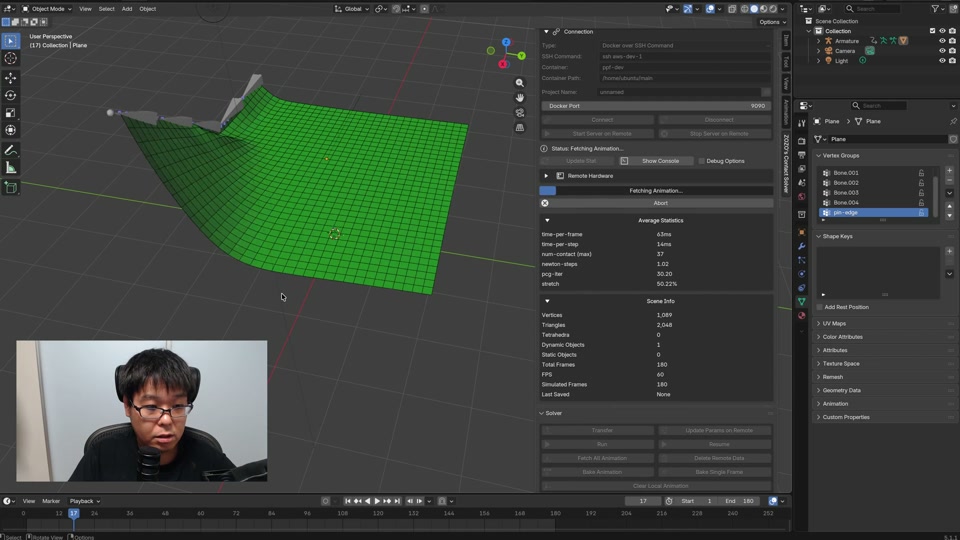Image resolution: width=960 pixels, height=540 pixels.
Task: Collapse the Average Statistics section
Action: 547,220
